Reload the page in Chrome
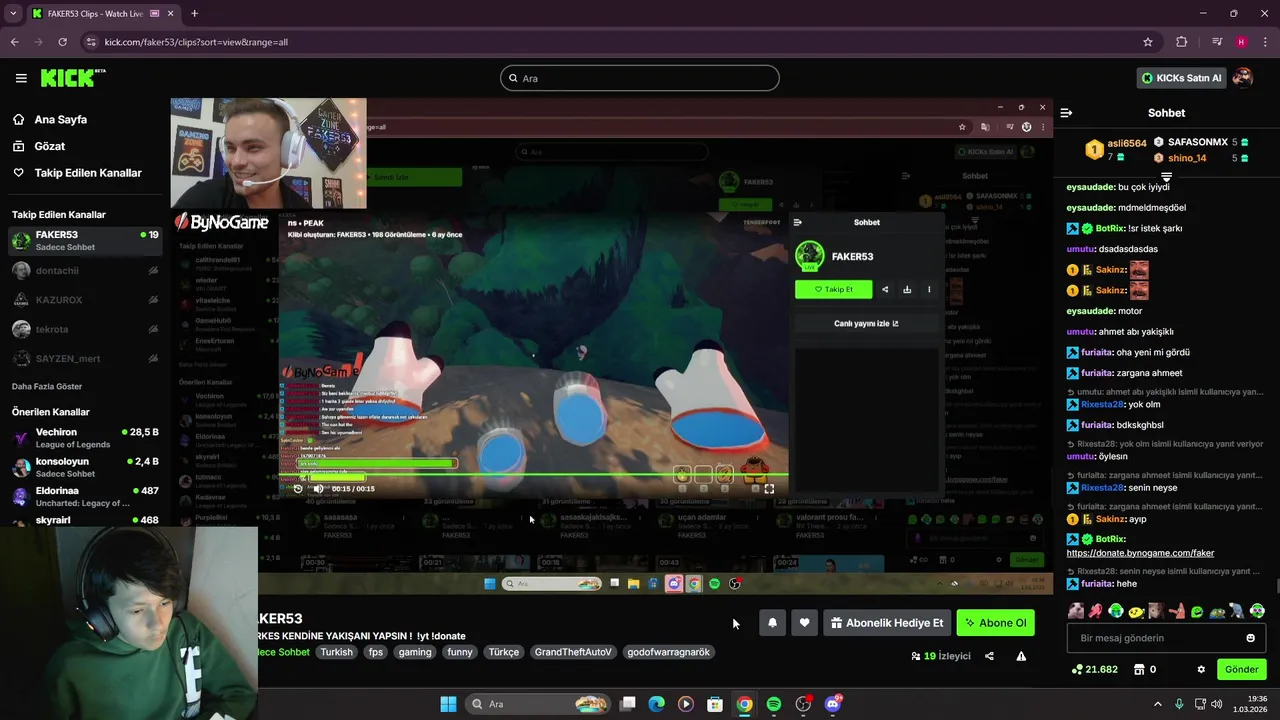 click(62, 42)
